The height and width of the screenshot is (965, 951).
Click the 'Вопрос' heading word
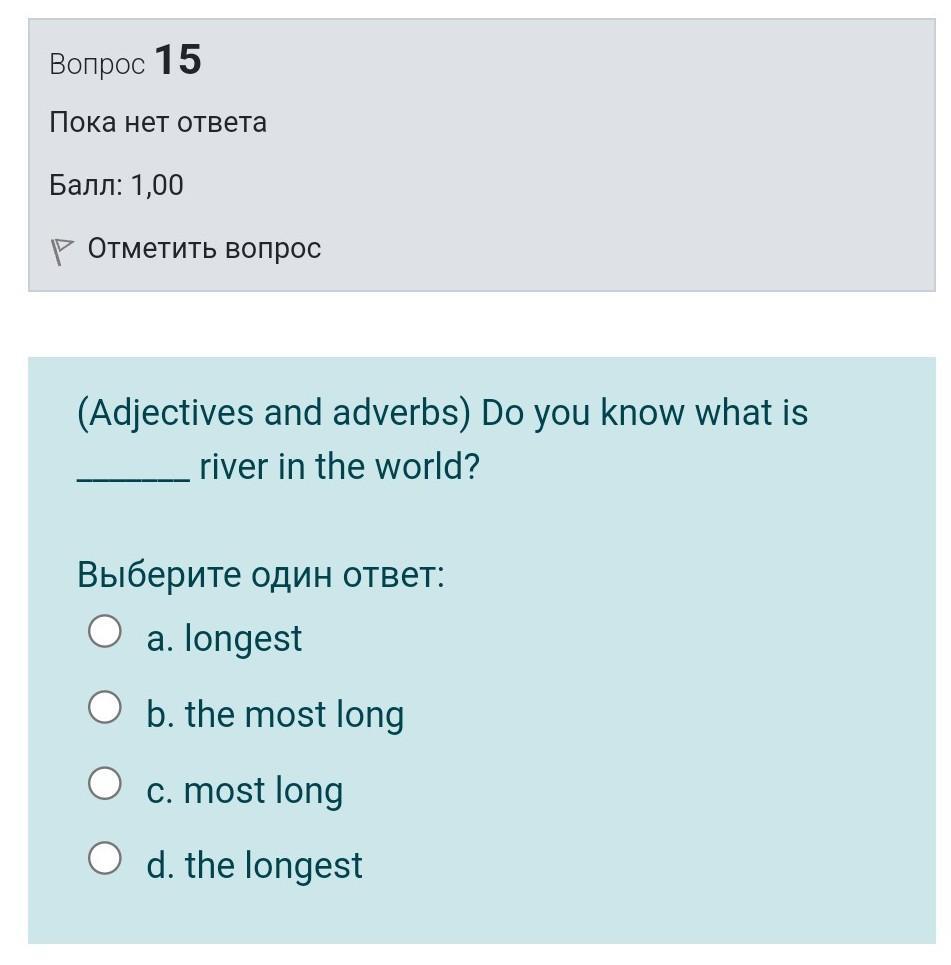(x=97, y=64)
